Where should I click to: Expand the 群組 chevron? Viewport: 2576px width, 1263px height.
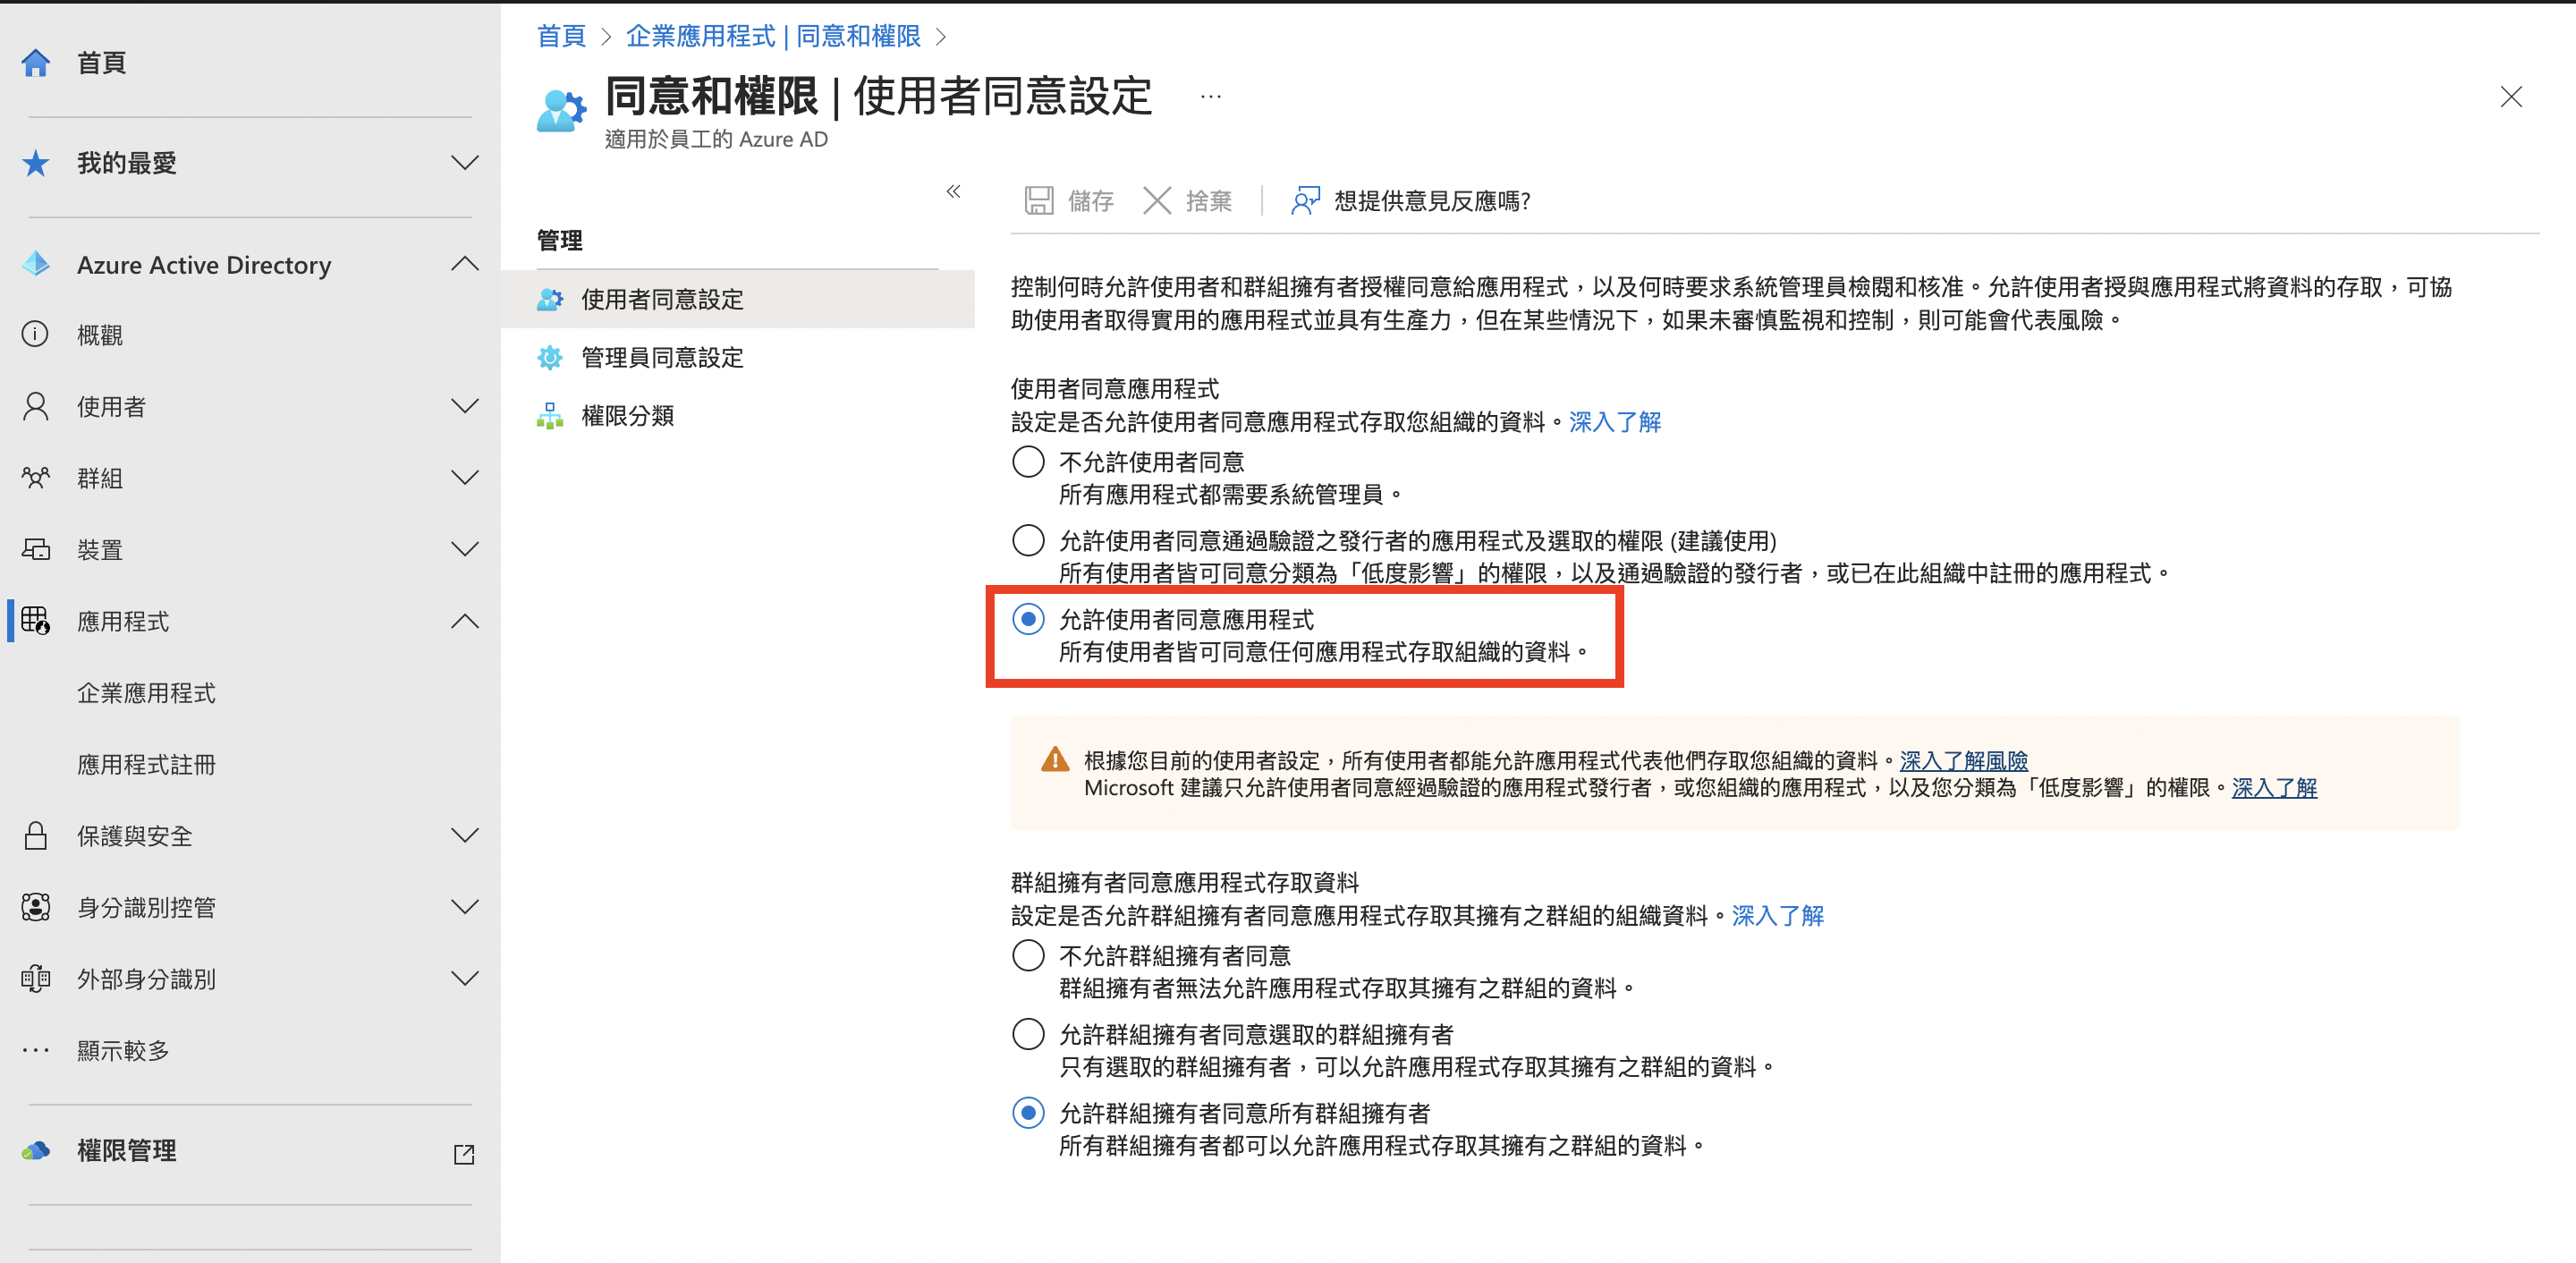point(465,478)
